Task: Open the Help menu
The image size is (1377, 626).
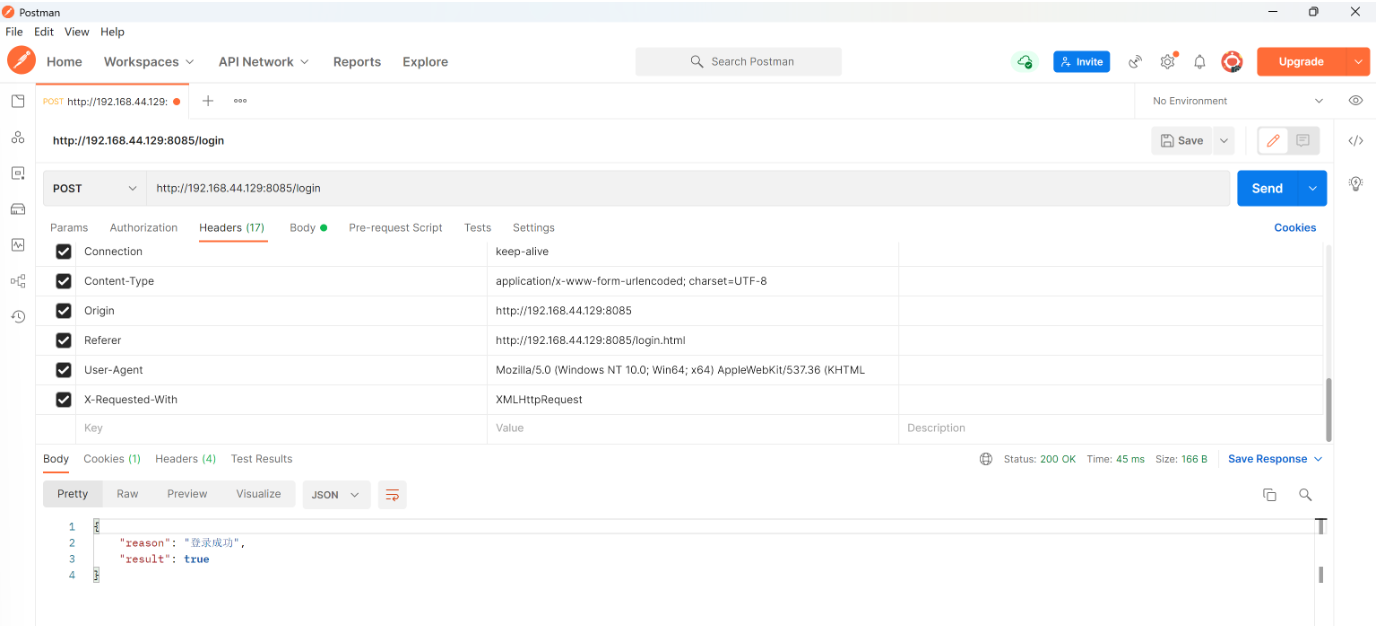Action: coord(112,32)
